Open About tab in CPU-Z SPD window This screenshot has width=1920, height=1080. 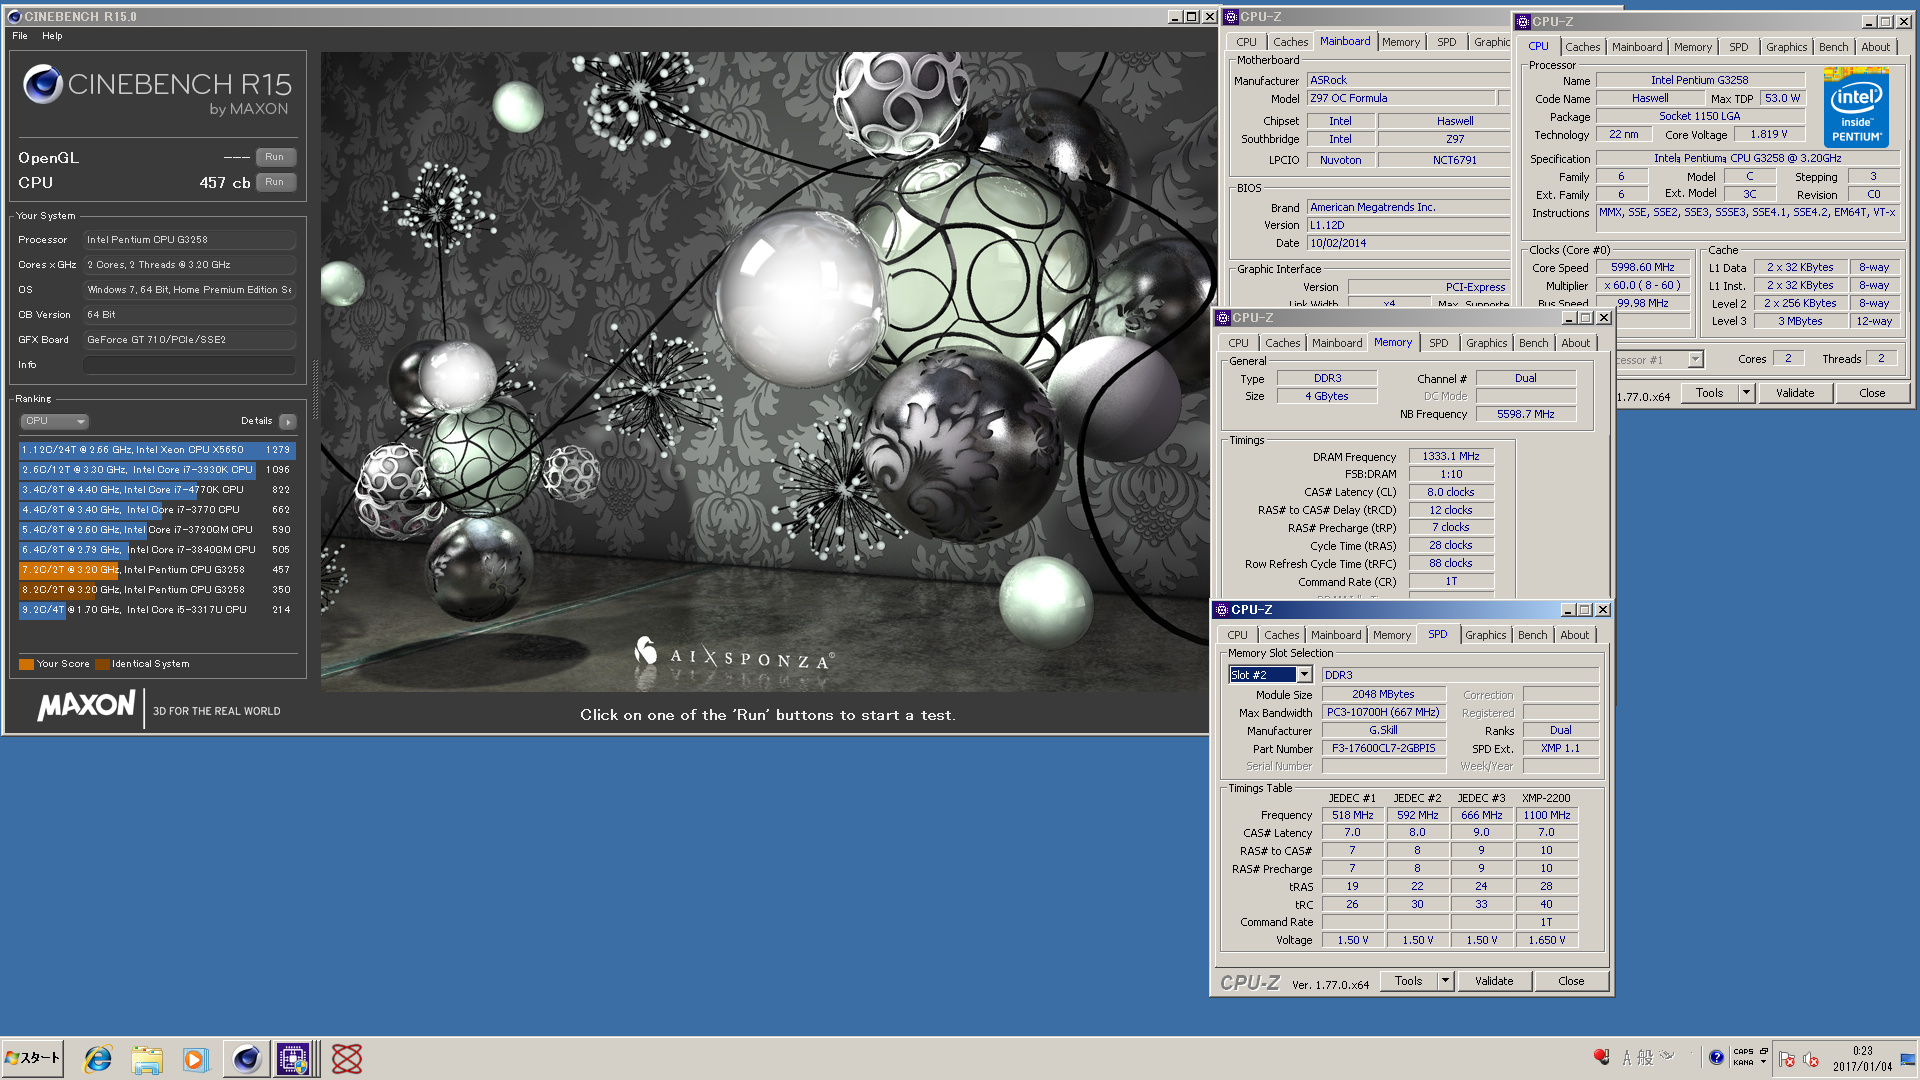(1574, 635)
